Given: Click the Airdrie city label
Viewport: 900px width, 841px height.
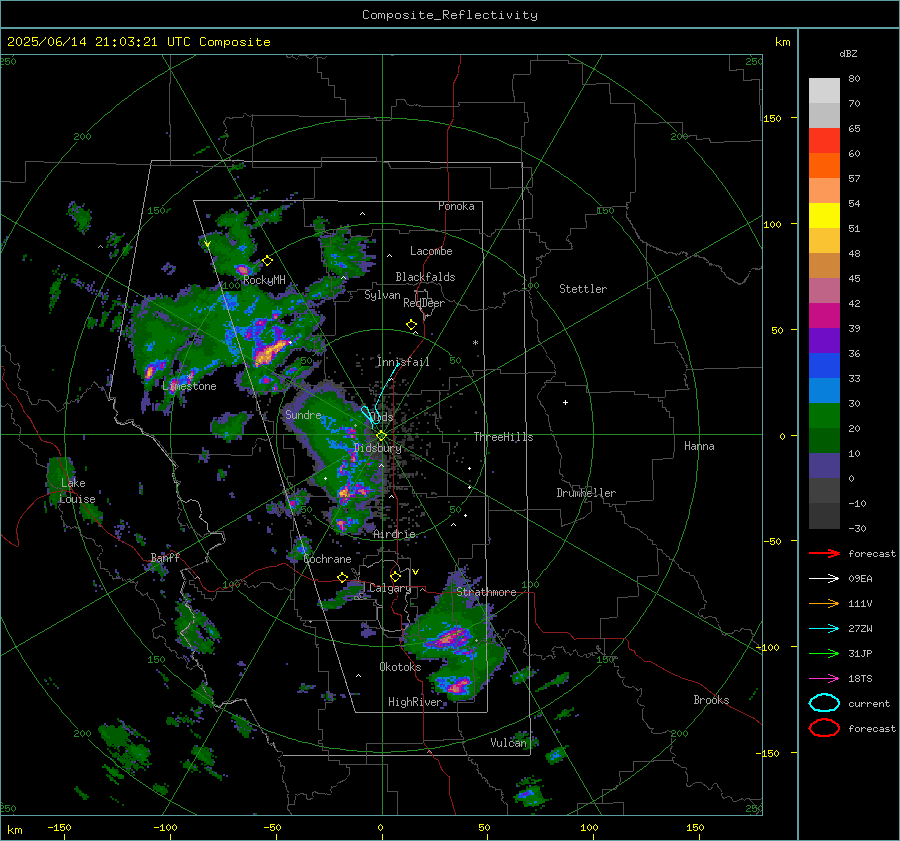Looking at the screenshot, I should [x=394, y=534].
